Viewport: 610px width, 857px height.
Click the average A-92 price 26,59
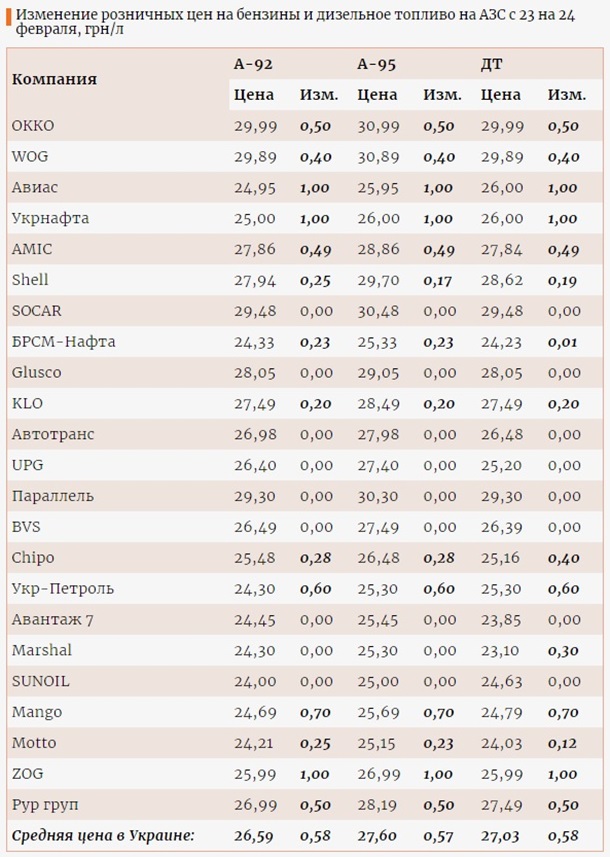(253, 836)
